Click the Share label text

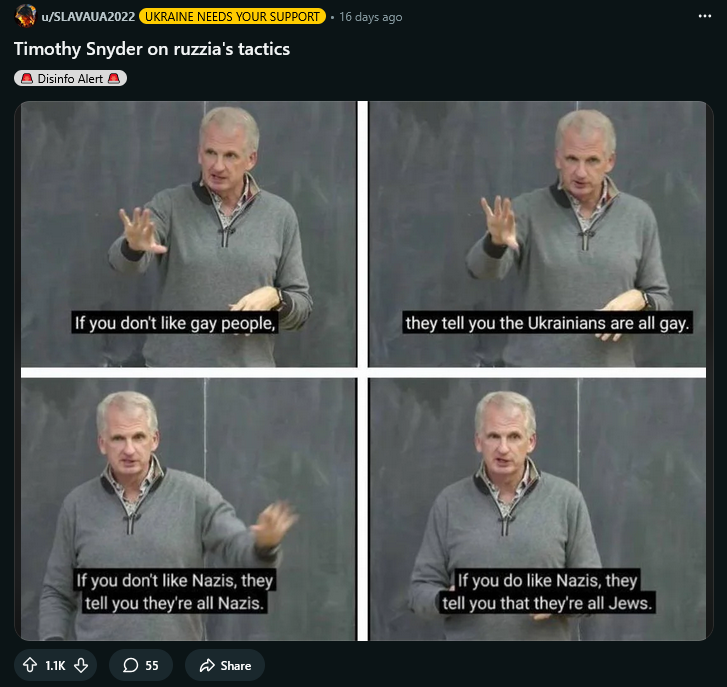236,666
